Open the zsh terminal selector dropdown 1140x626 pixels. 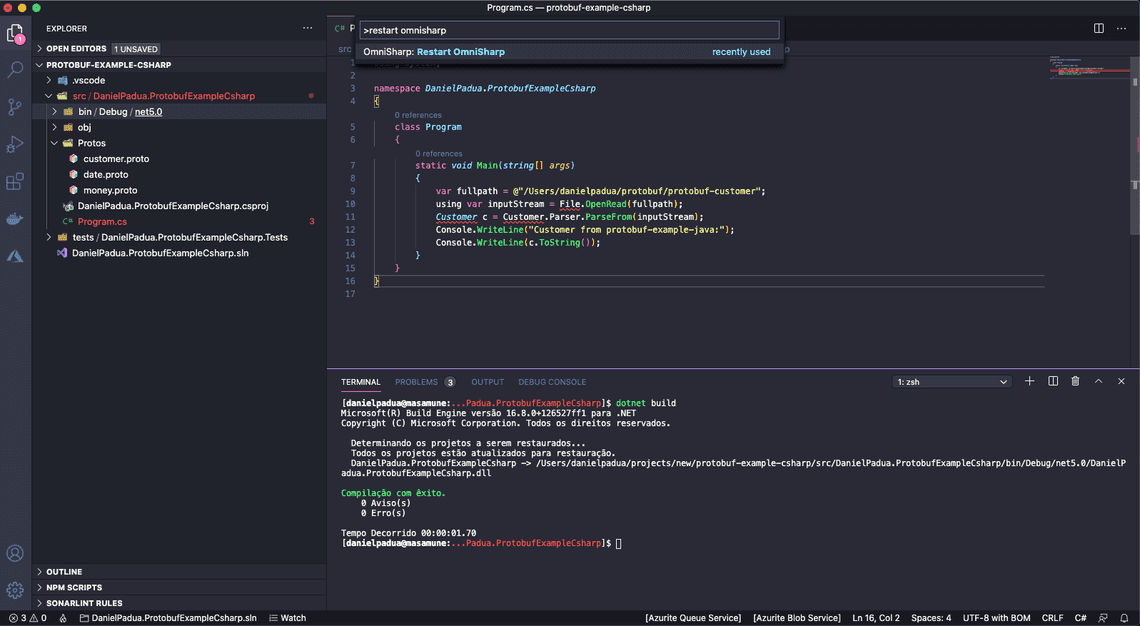(x=952, y=382)
